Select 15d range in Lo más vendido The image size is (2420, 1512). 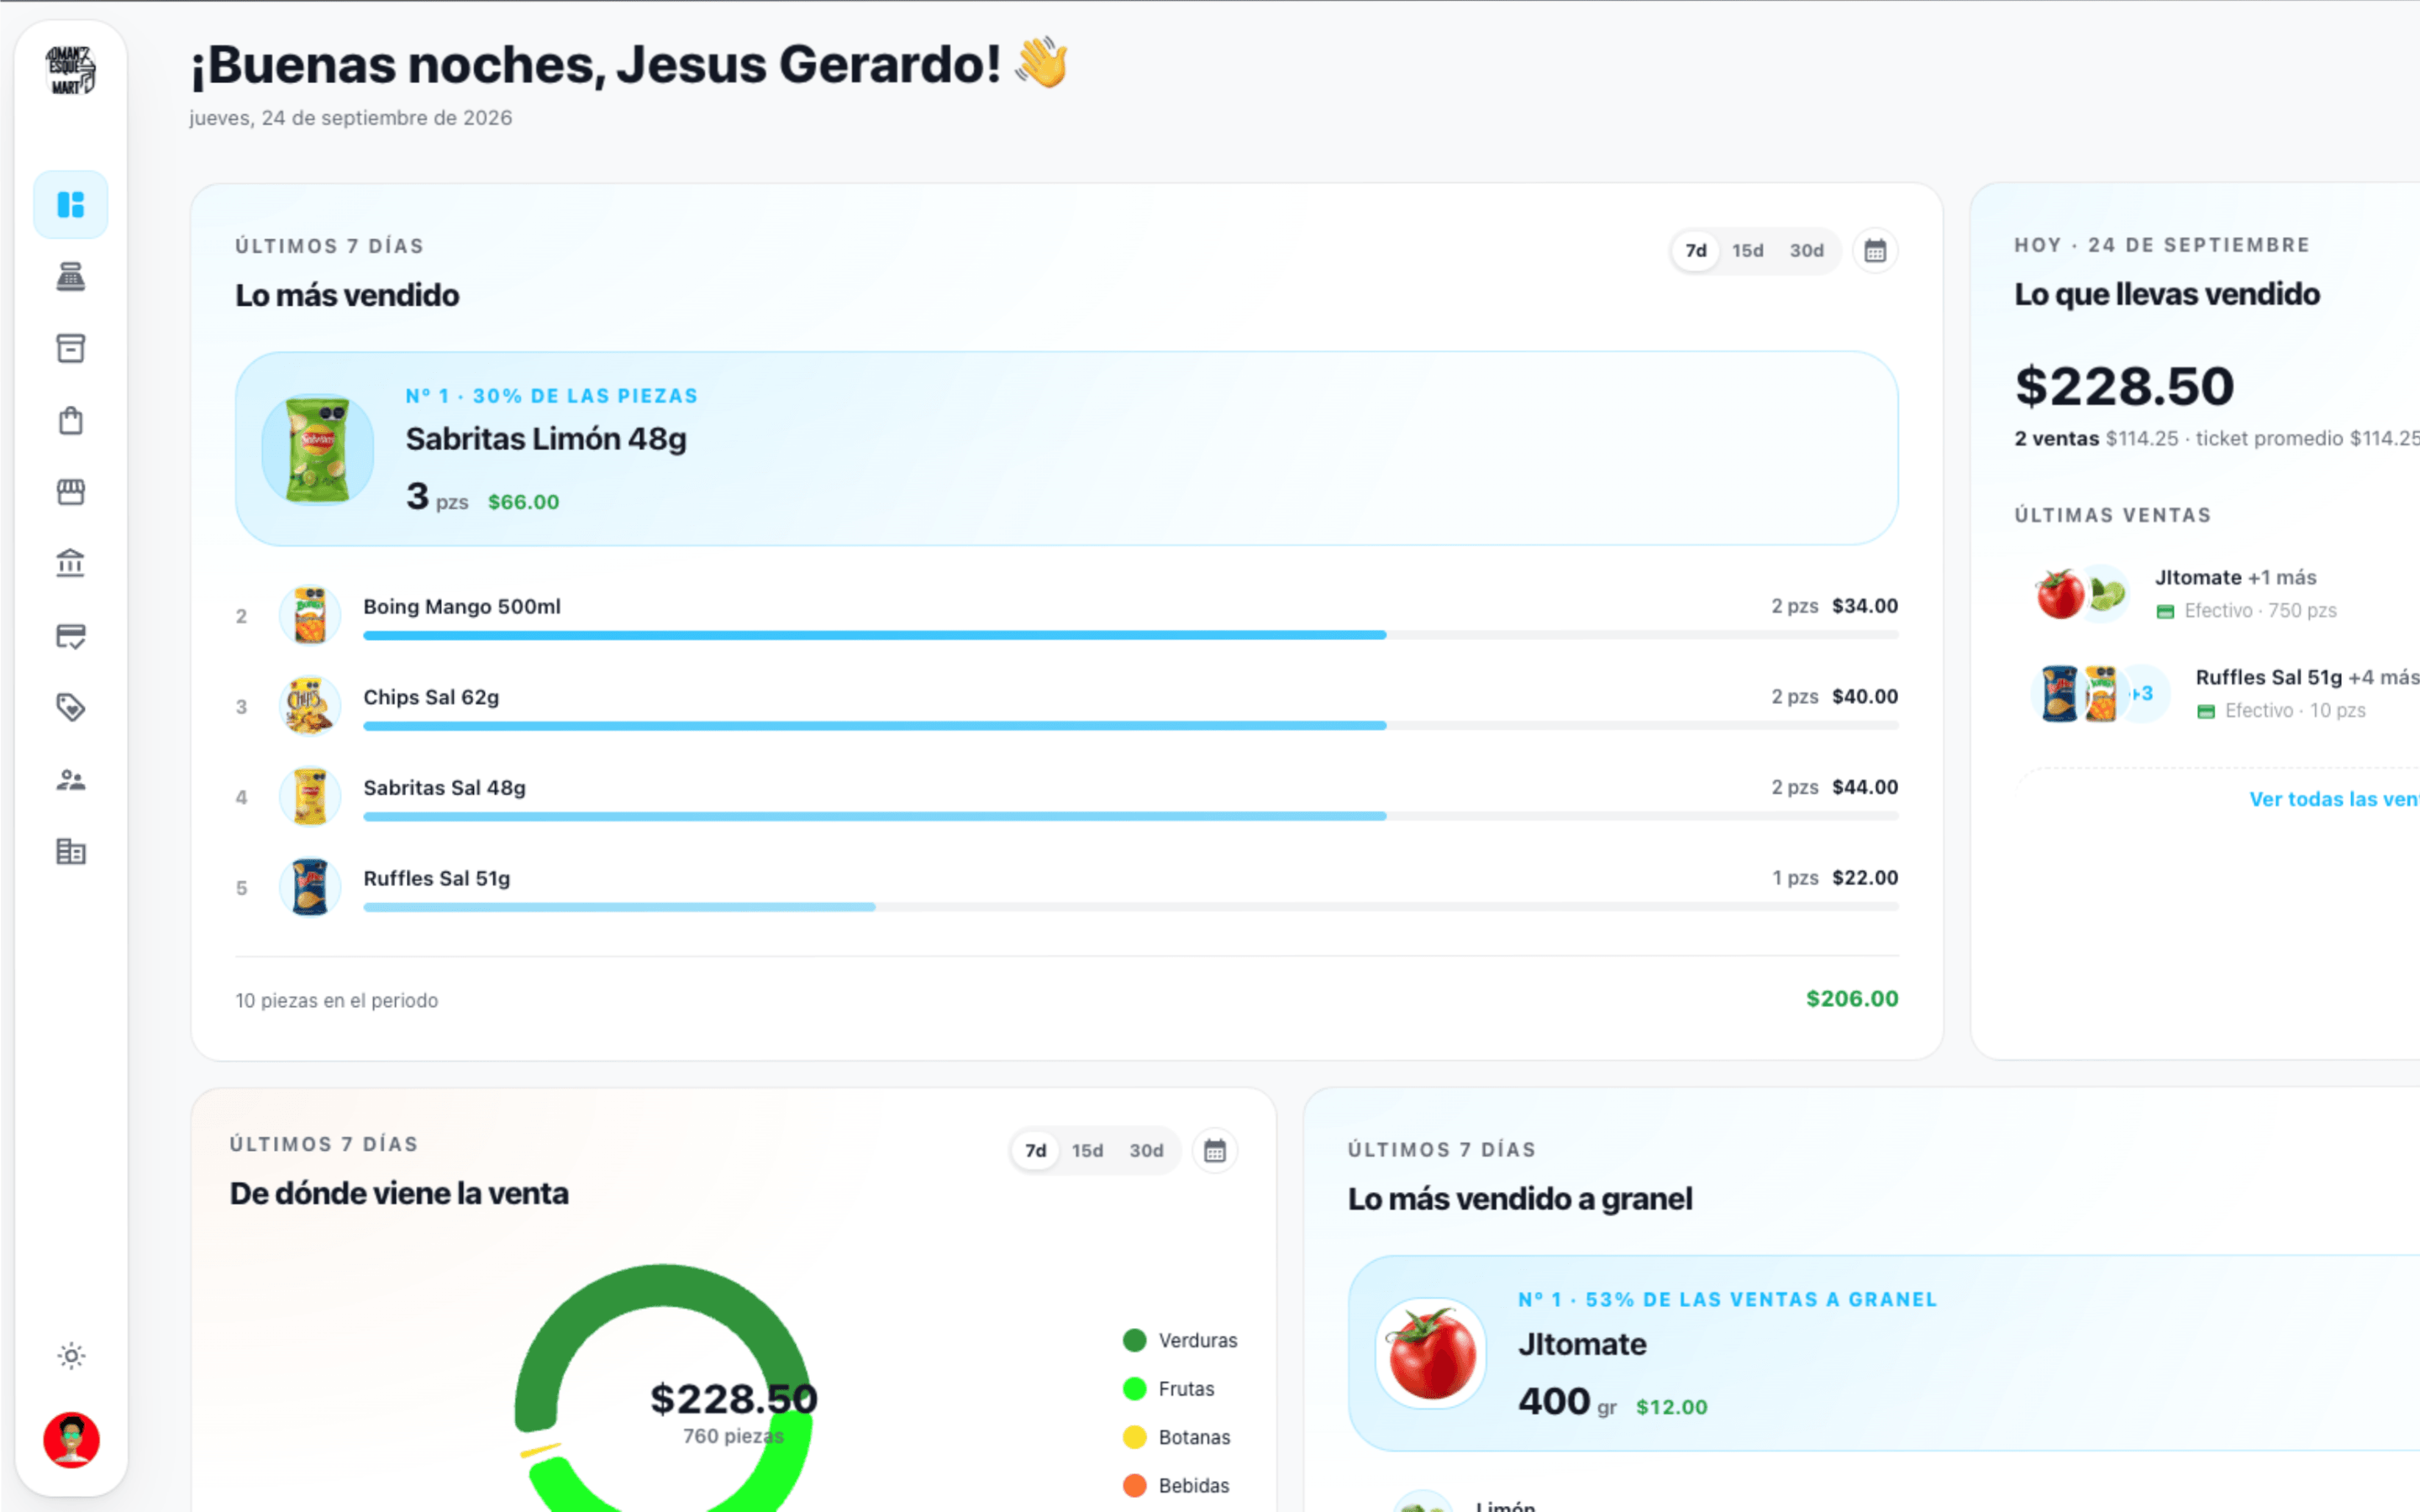point(1748,251)
